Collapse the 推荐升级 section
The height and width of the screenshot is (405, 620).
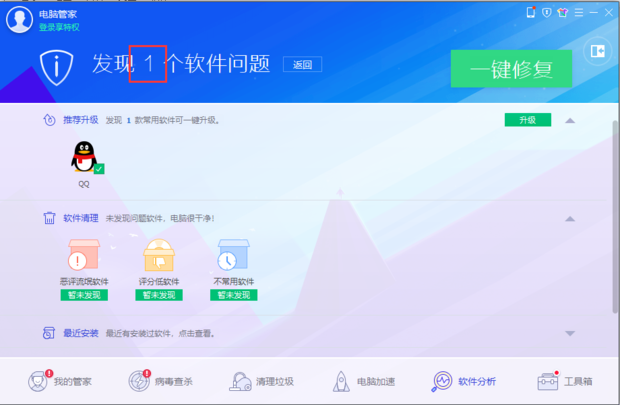[570, 120]
